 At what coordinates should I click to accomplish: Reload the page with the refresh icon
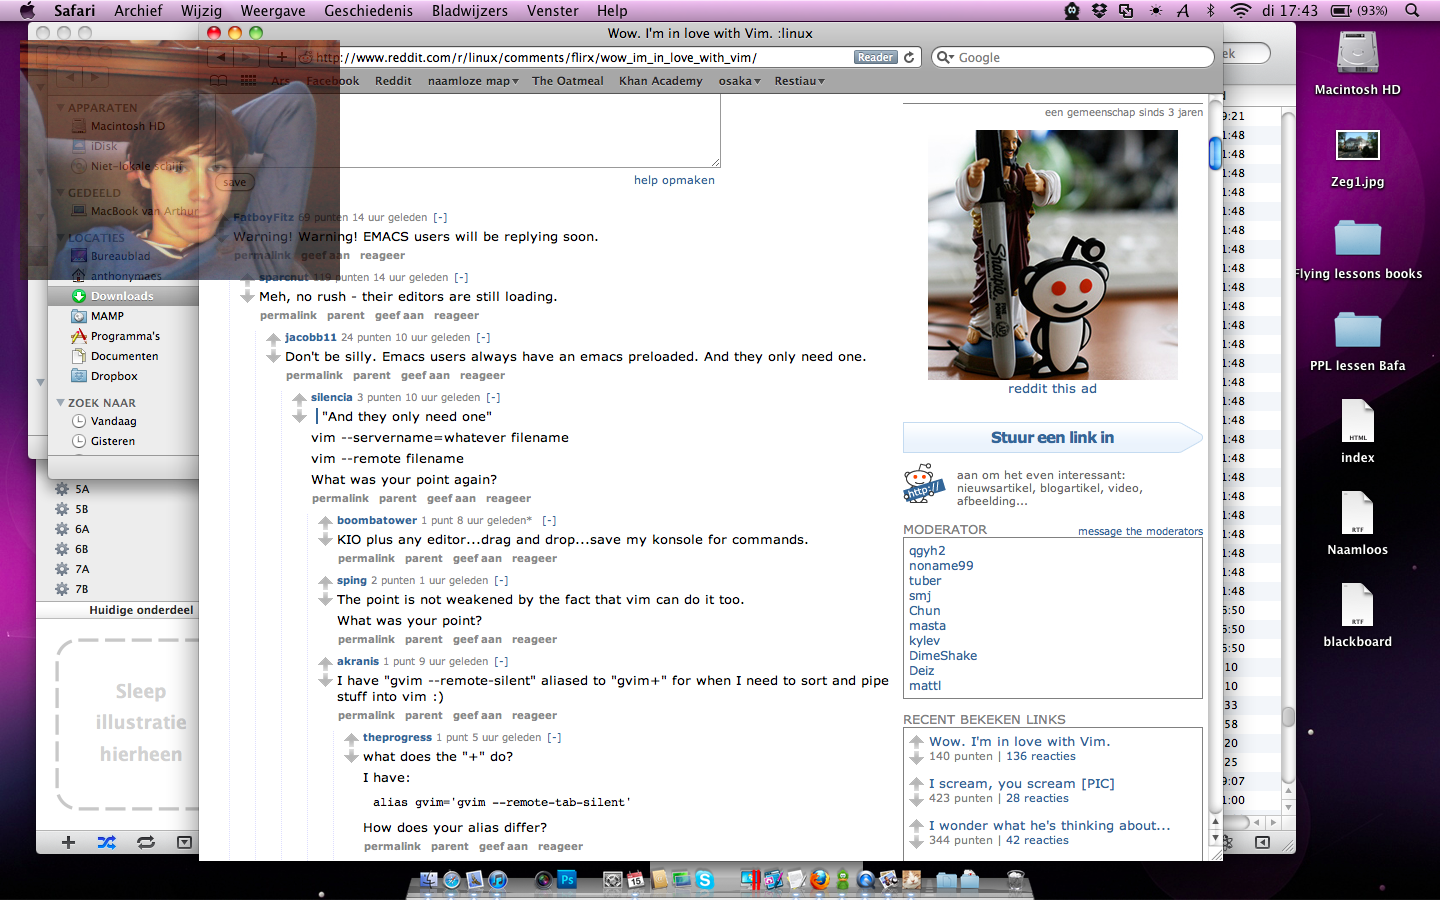pyautogui.click(x=909, y=57)
